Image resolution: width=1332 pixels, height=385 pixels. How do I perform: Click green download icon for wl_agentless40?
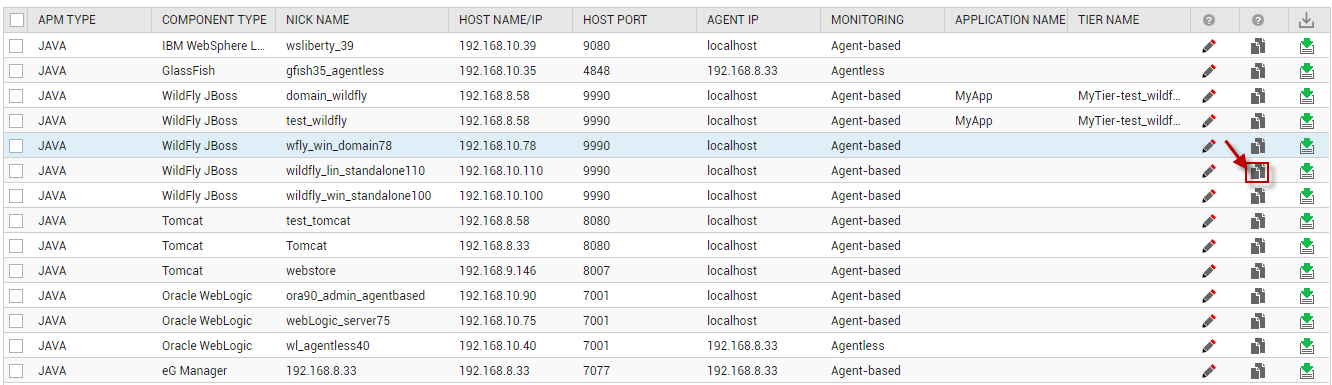click(x=1306, y=346)
